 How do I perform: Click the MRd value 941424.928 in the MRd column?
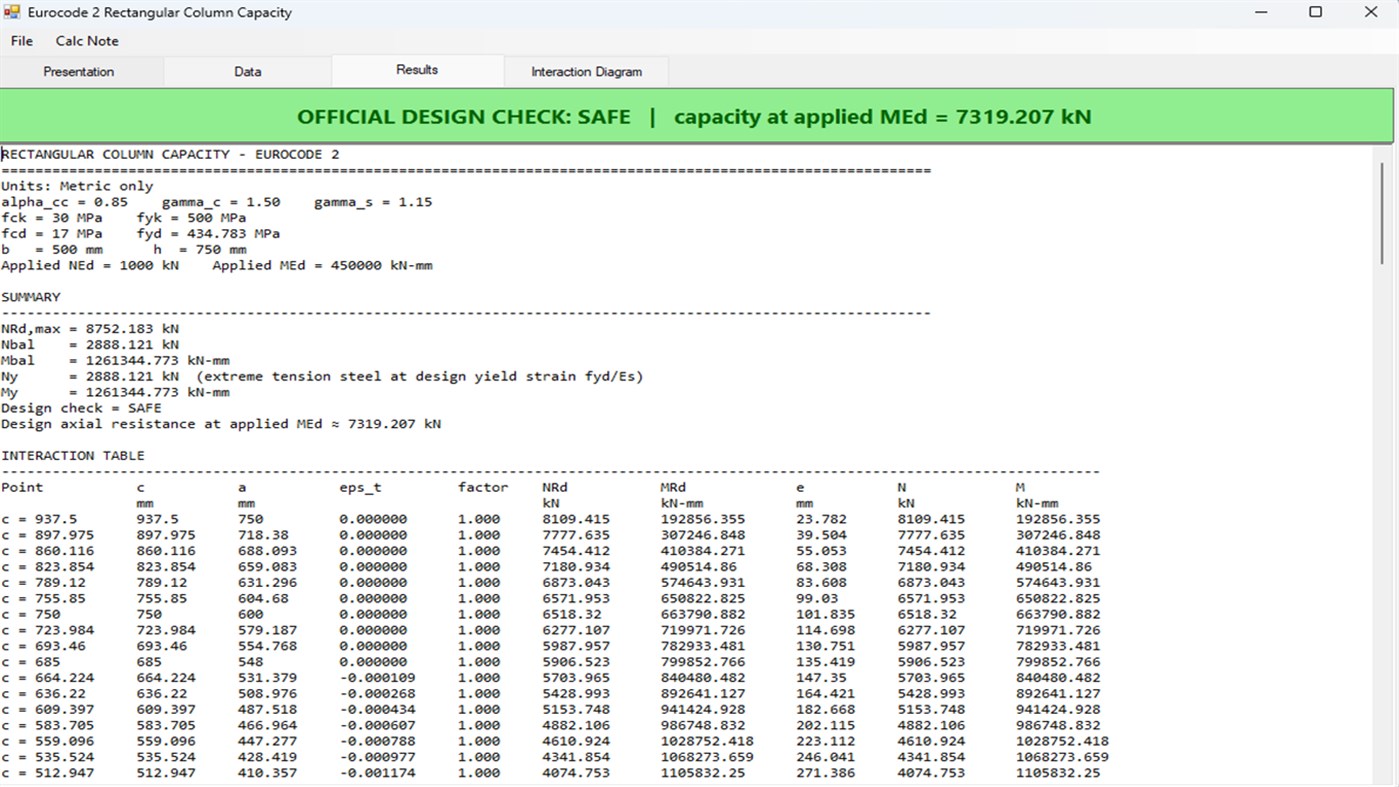[x=703, y=710]
